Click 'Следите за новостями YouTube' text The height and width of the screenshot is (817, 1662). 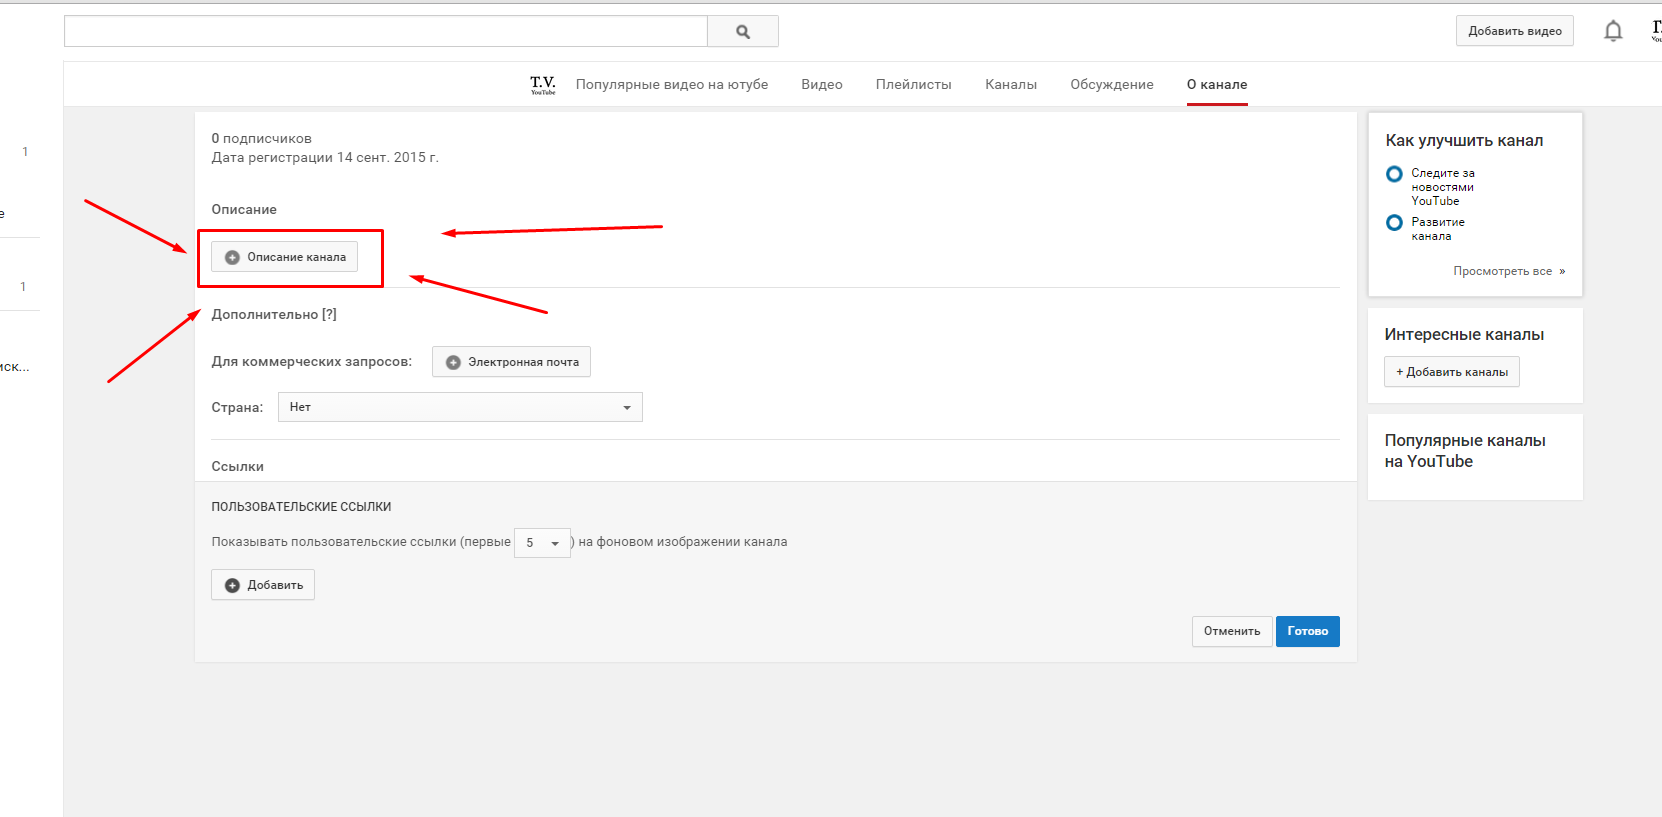point(1443,187)
